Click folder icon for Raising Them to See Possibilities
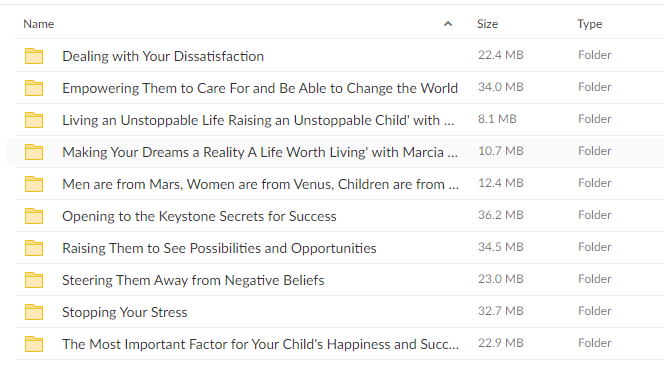Image resolution: width=664 pixels, height=392 pixels. point(34,248)
